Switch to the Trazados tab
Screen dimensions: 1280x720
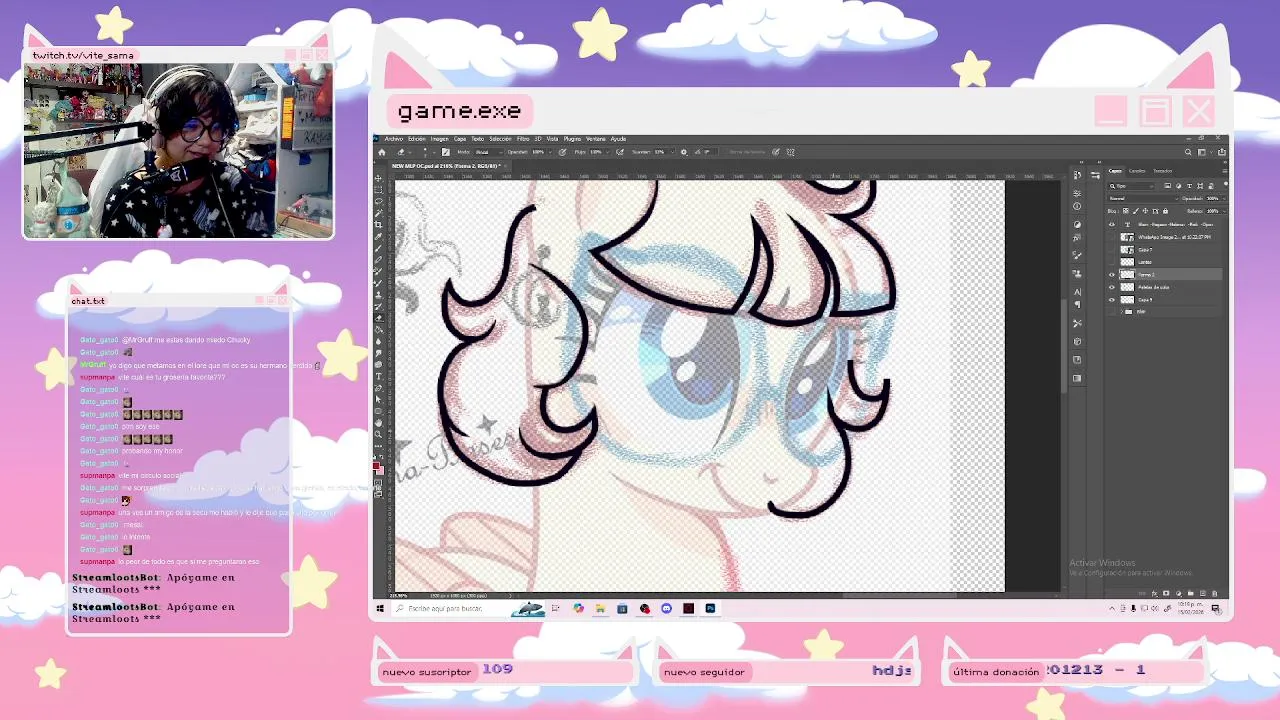coord(1163,171)
